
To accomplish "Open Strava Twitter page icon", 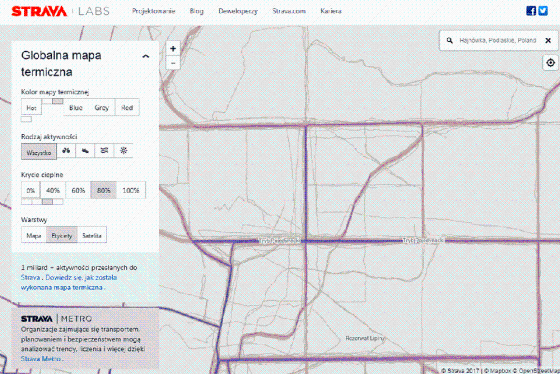I will click(543, 11).
